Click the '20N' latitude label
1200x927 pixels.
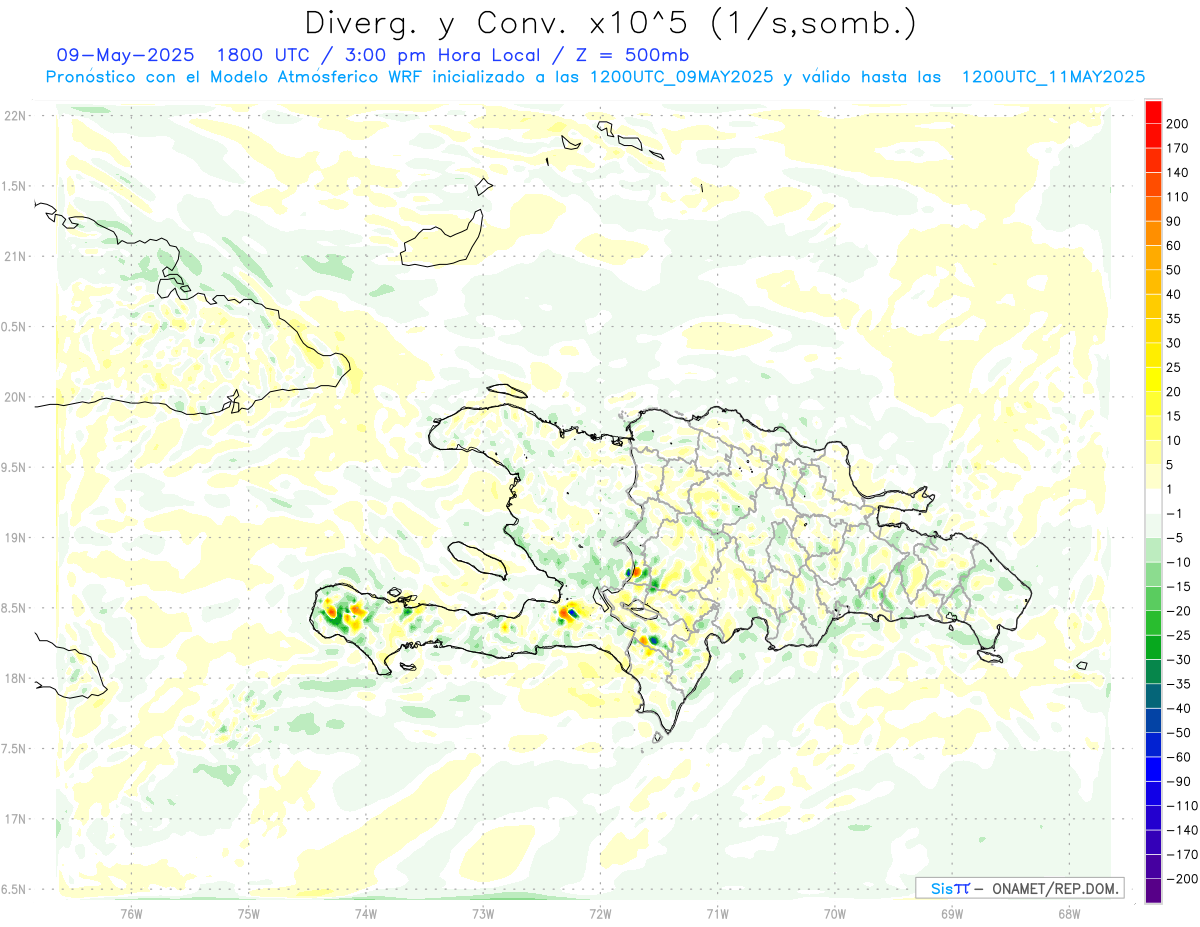point(14,397)
